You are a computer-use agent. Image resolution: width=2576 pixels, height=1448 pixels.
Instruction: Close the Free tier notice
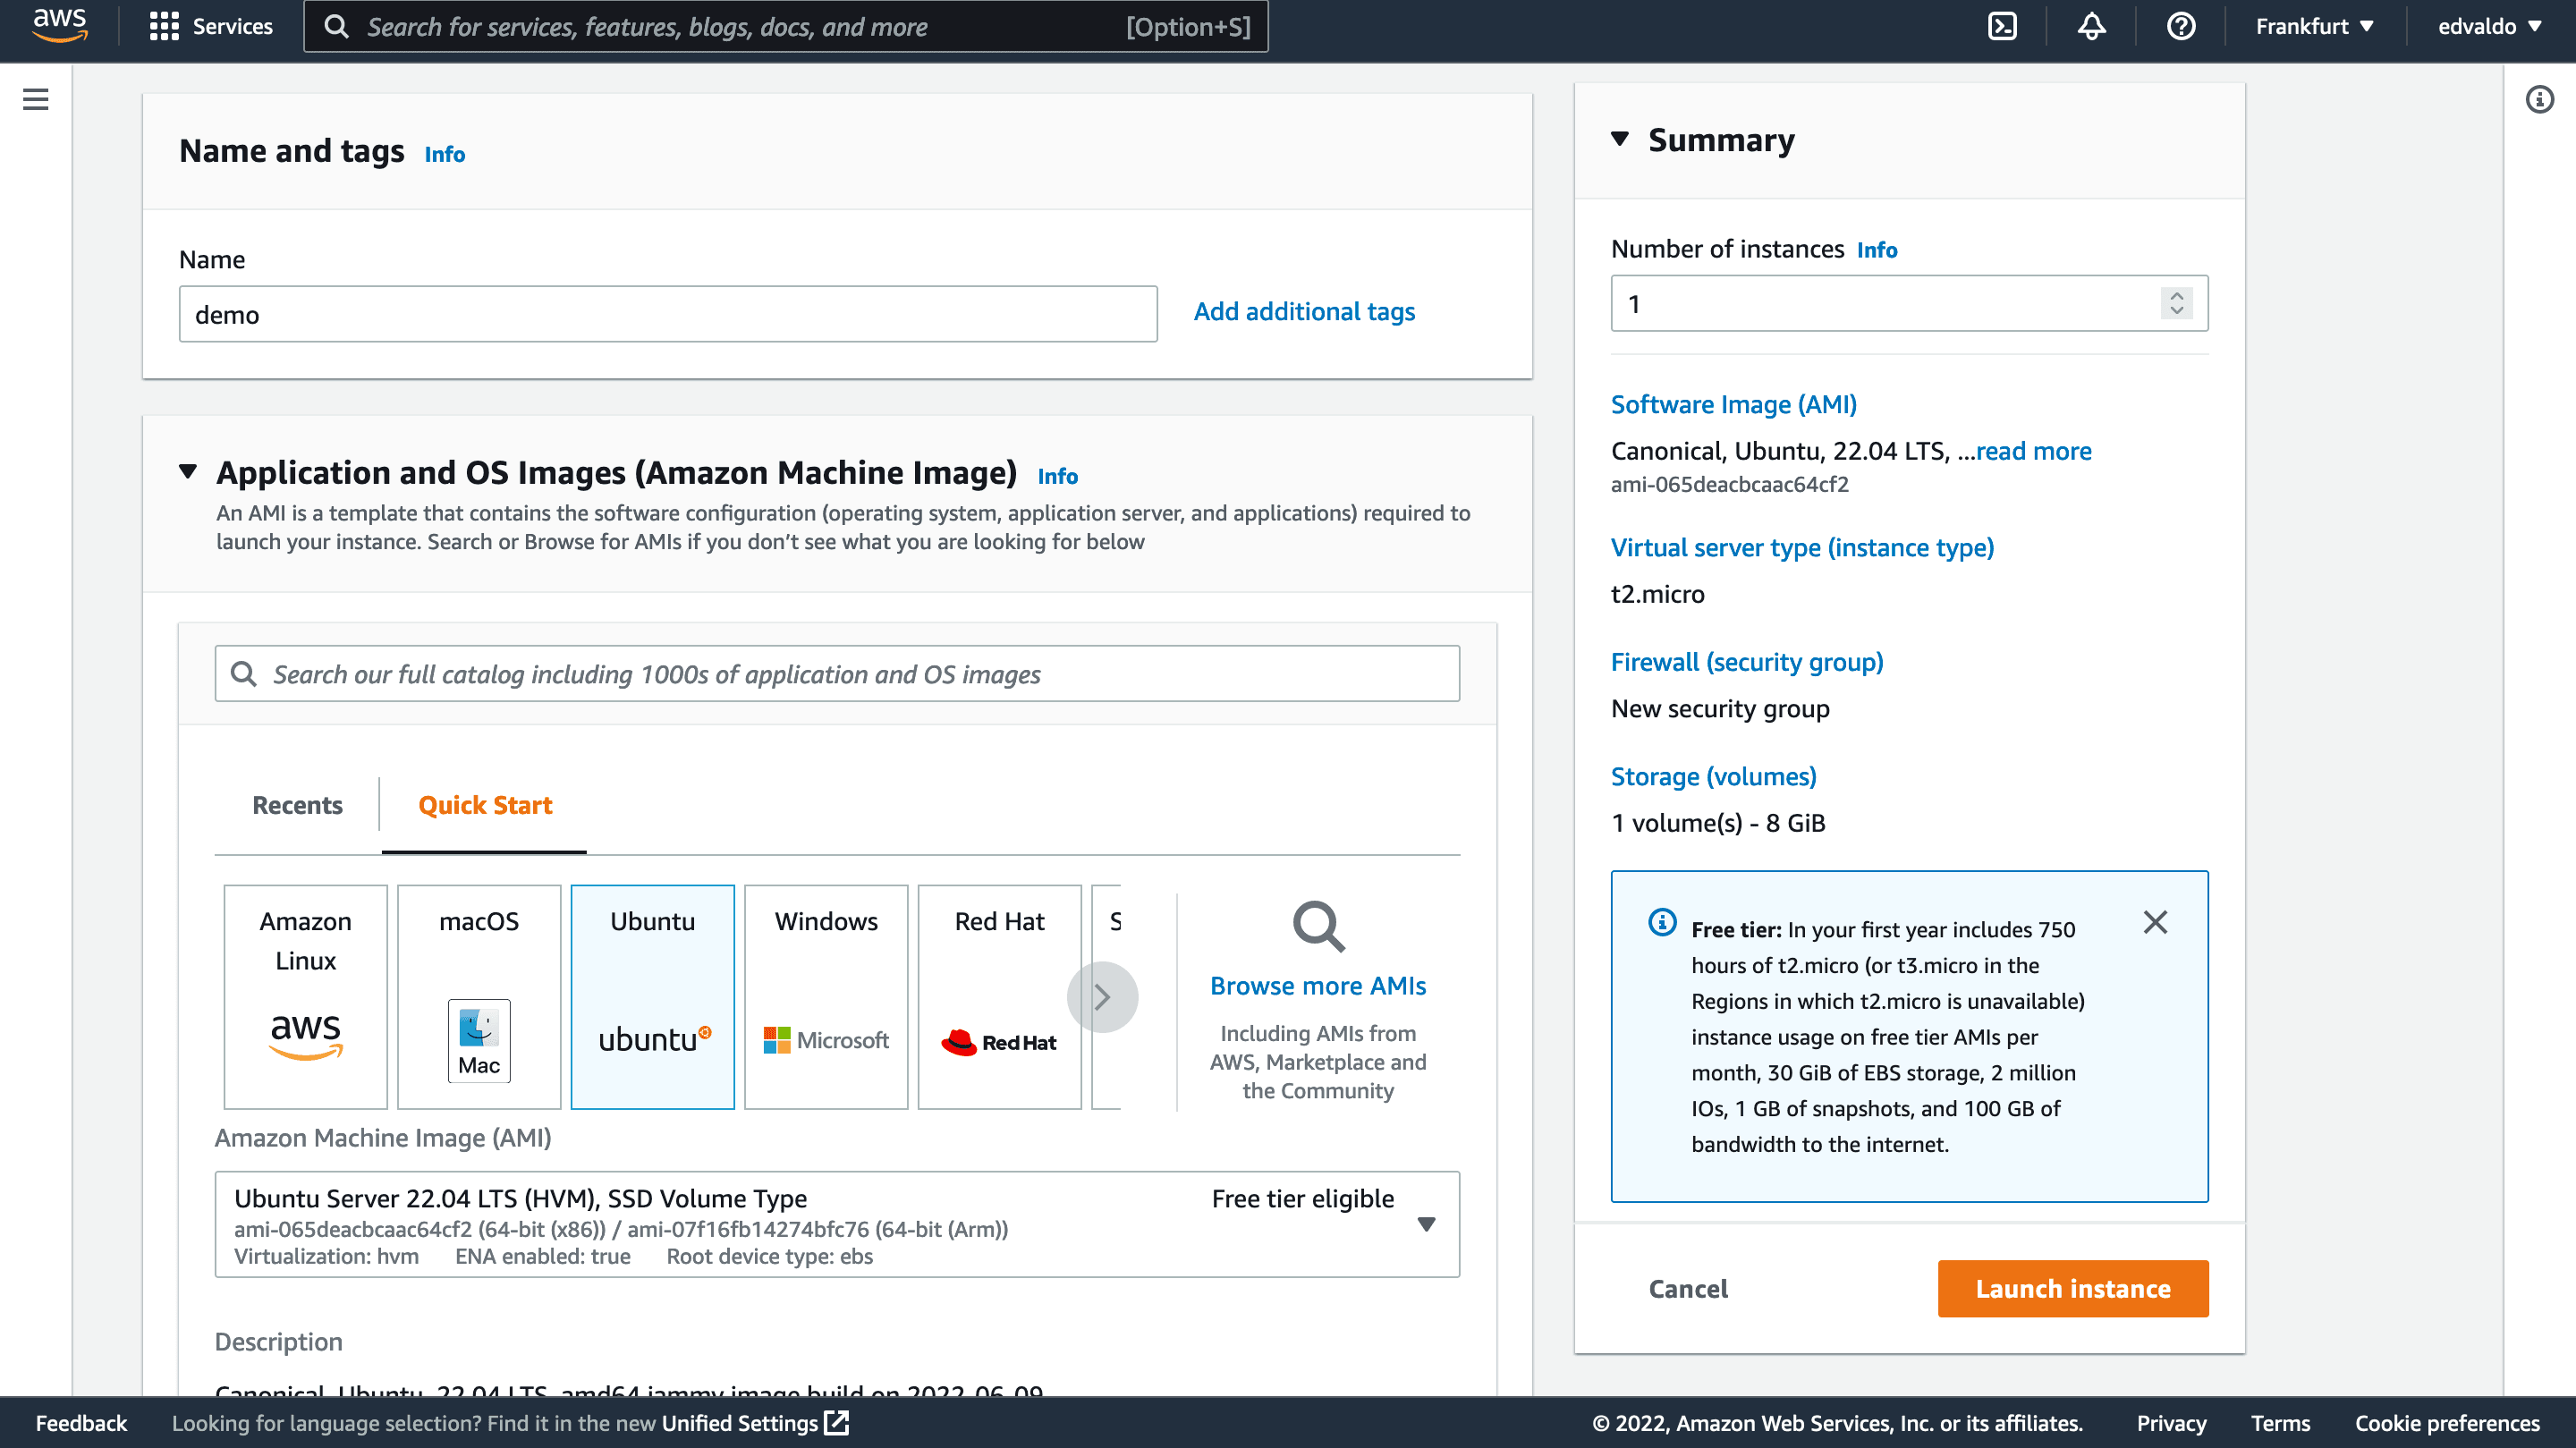[x=2155, y=921]
